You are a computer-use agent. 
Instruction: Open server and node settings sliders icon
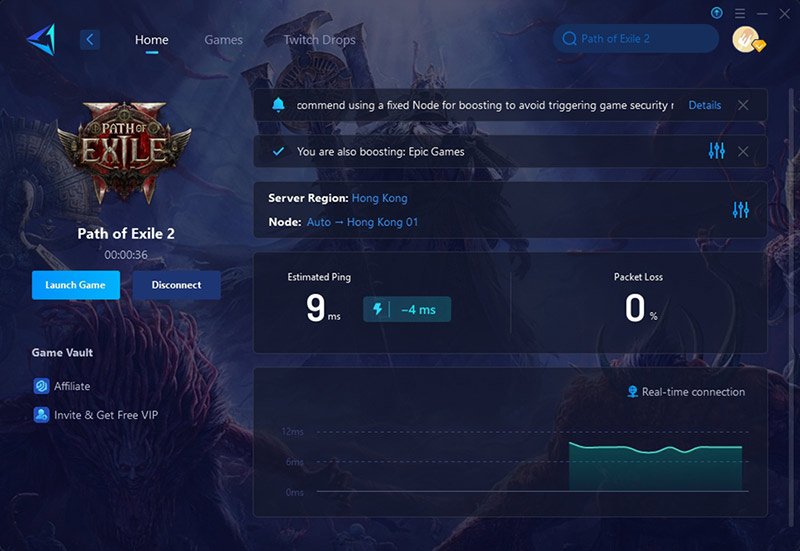[740, 210]
